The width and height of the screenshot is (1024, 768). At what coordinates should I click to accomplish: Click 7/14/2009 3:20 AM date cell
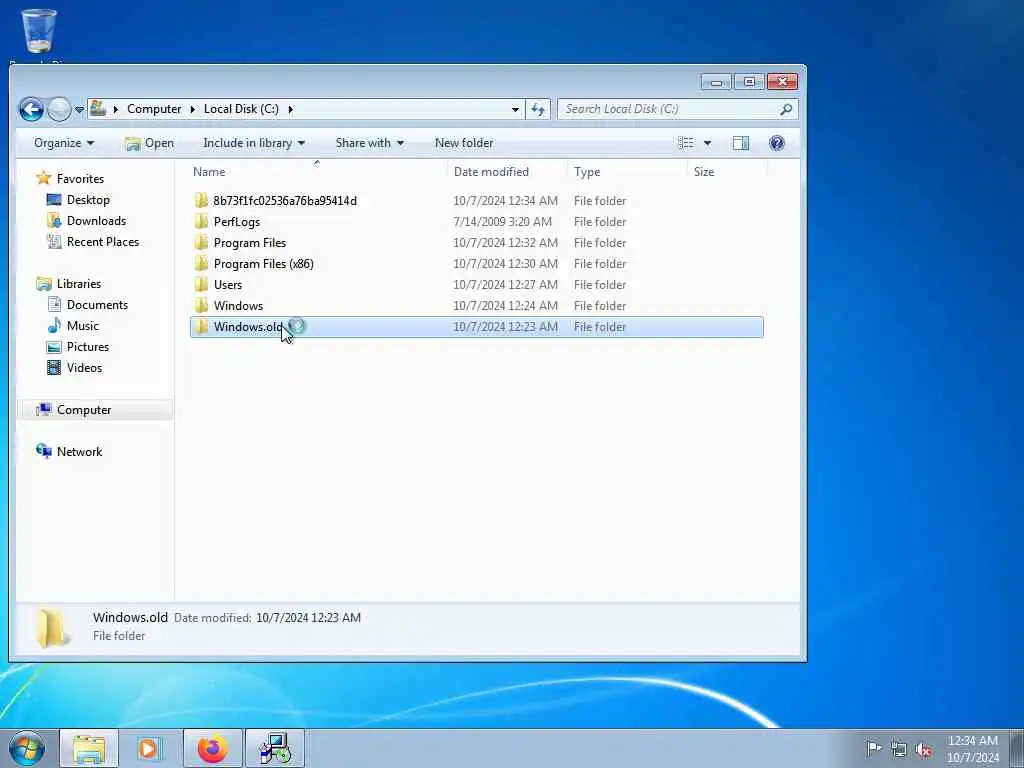tap(502, 222)
